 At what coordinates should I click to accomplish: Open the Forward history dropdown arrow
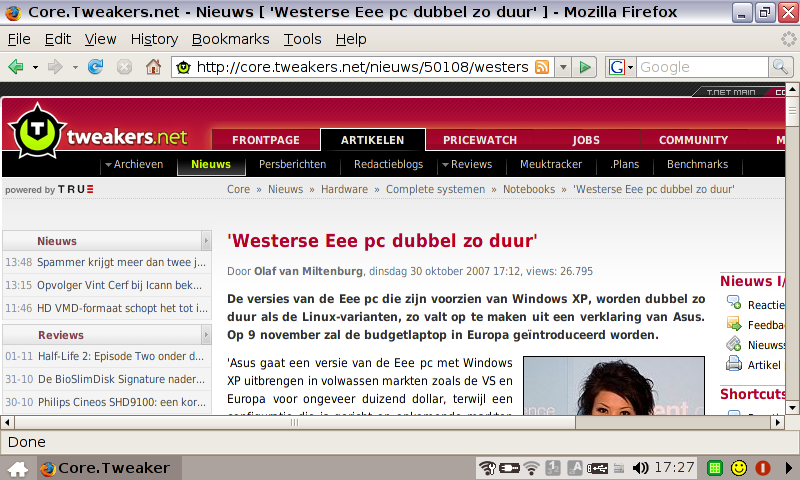click(75, 67)
